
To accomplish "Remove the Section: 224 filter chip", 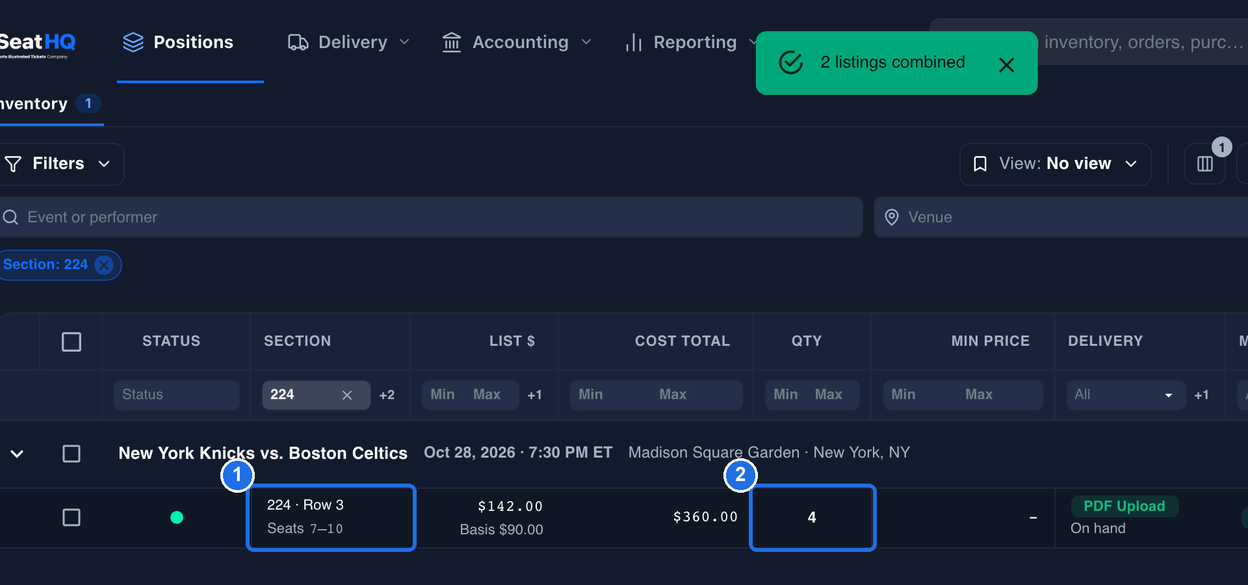I will [x=104, y=265].
